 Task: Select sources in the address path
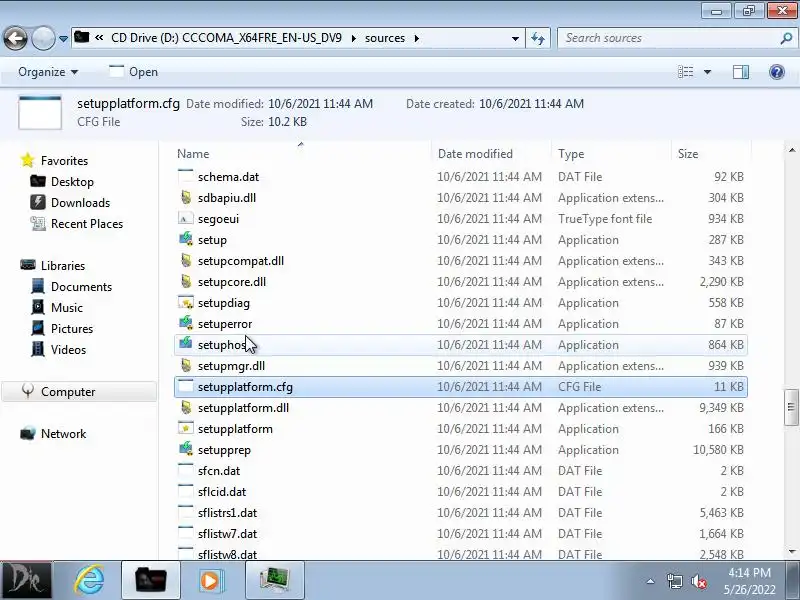[x=385, y=38]
